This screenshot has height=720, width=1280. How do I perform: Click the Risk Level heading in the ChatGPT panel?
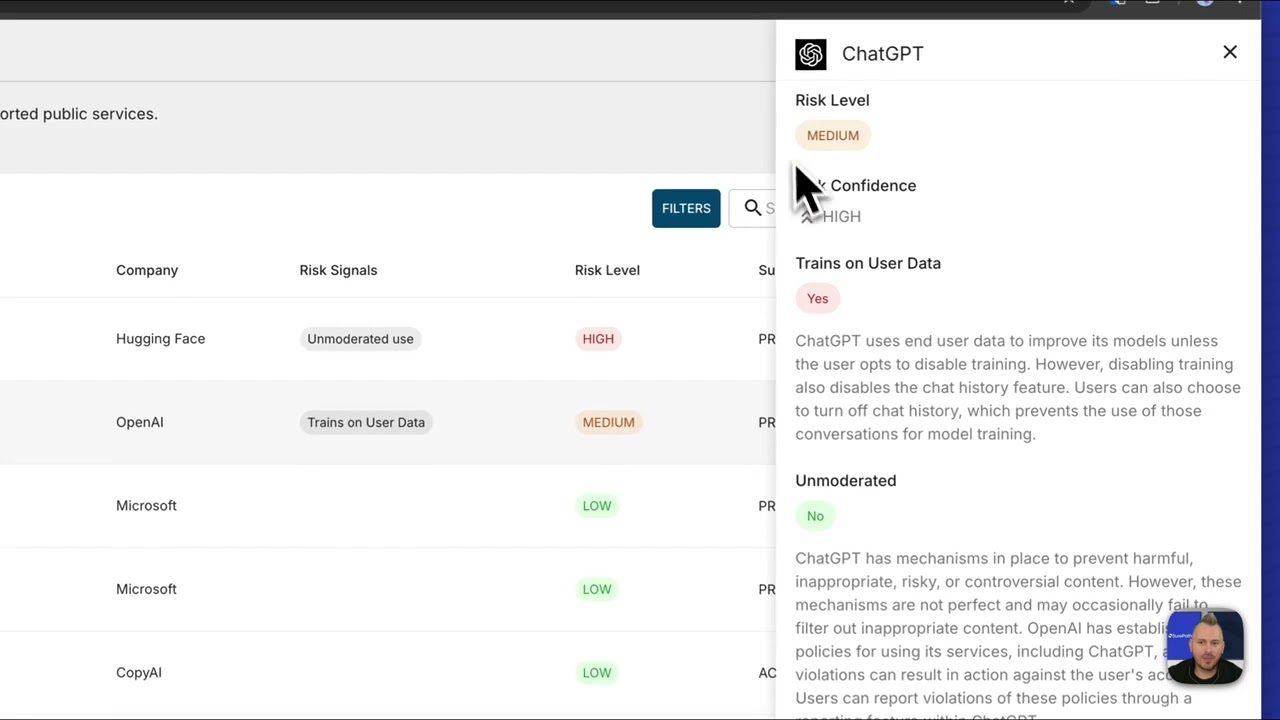click(832, 100)
